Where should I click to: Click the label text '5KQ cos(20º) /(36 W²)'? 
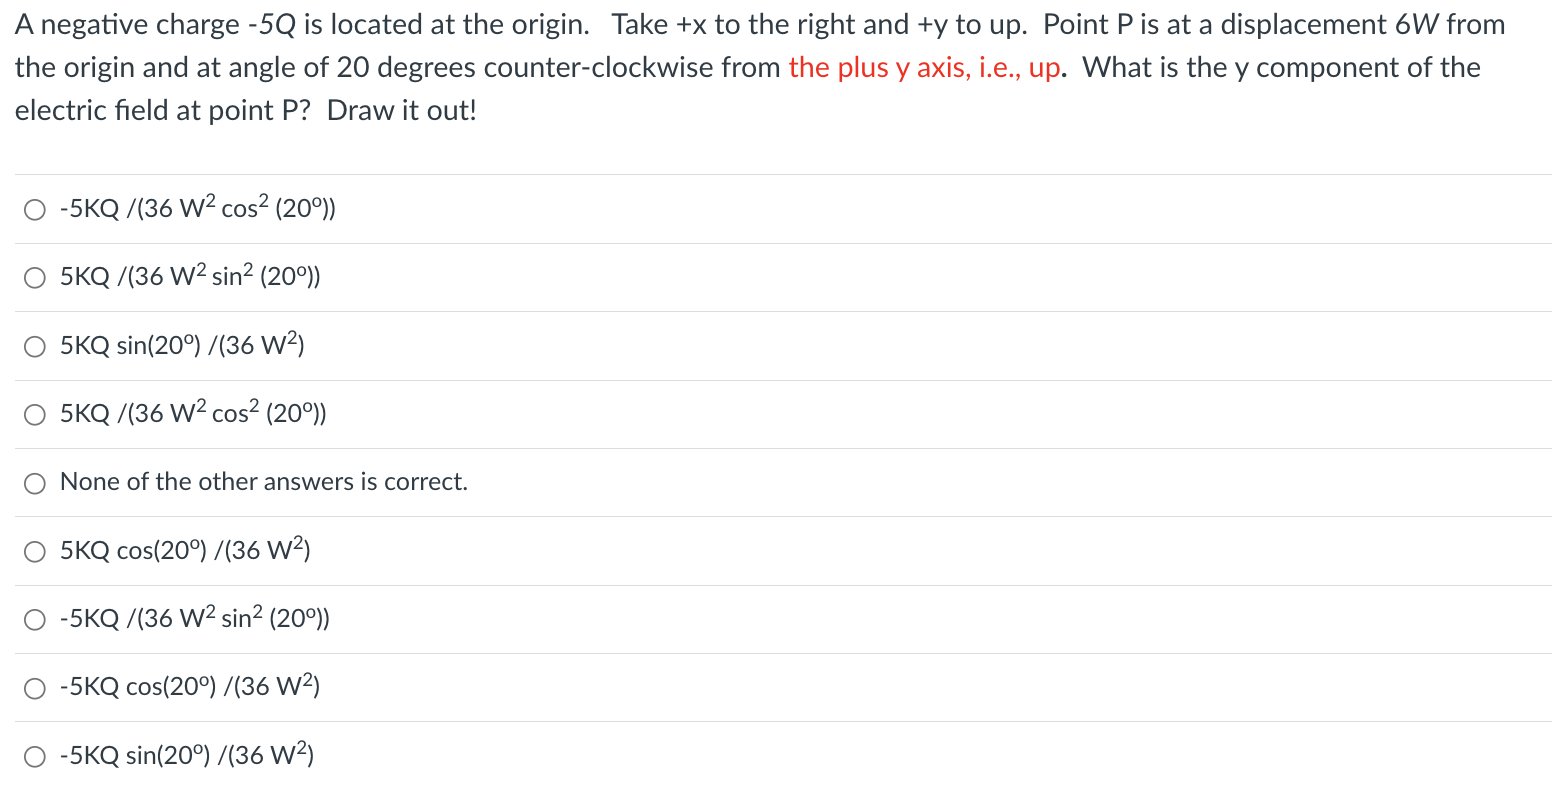[185, 550]
